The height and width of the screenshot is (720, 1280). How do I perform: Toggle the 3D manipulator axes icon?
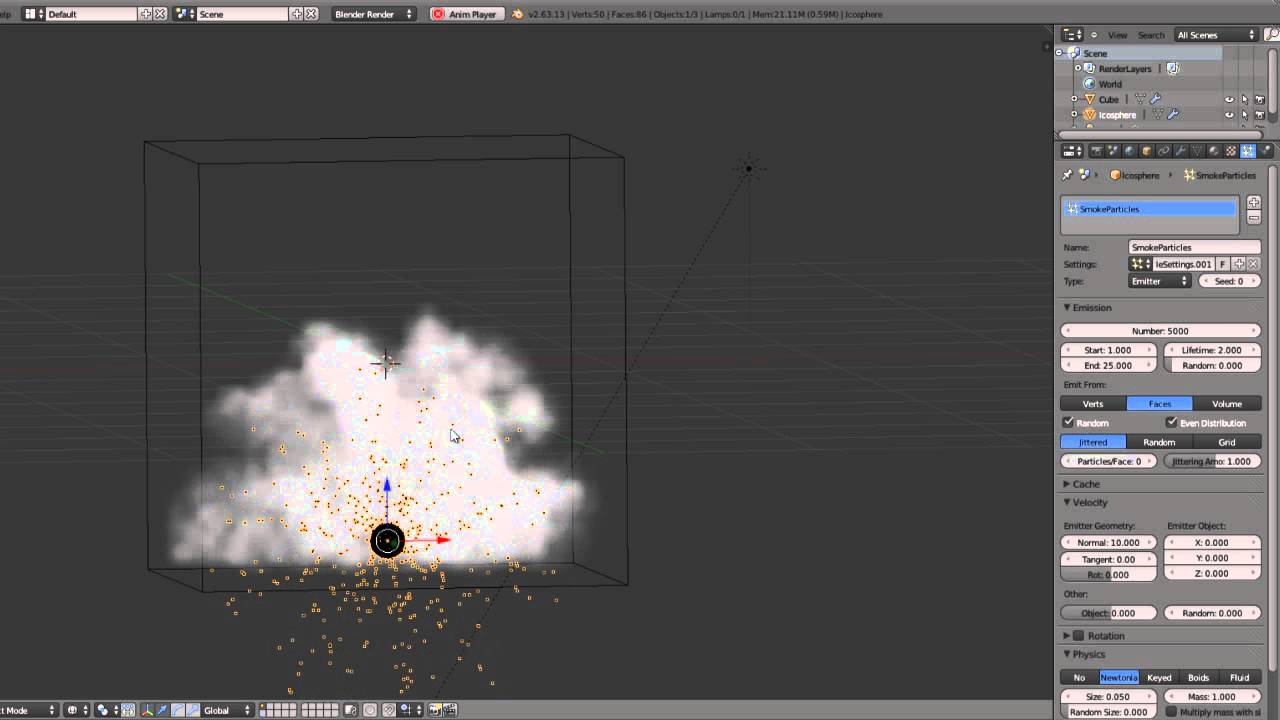click(x=147, y=710)
